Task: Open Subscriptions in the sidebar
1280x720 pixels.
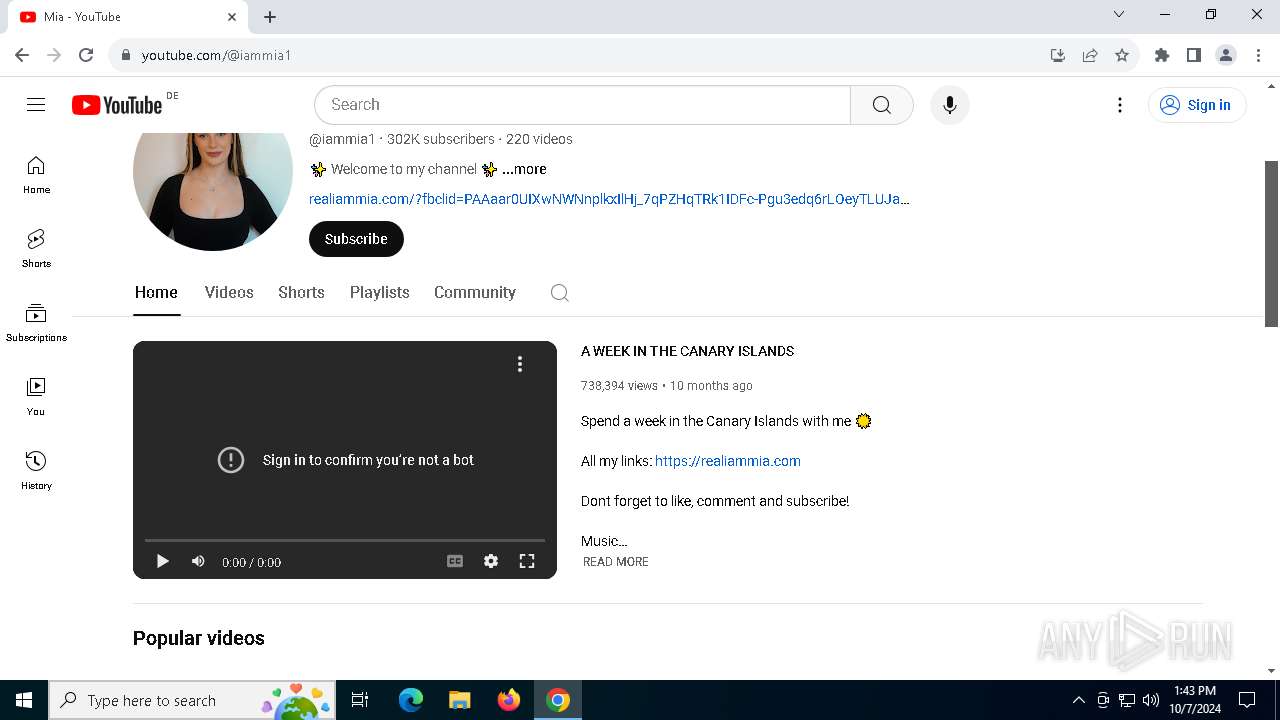Action: point(36,323)
